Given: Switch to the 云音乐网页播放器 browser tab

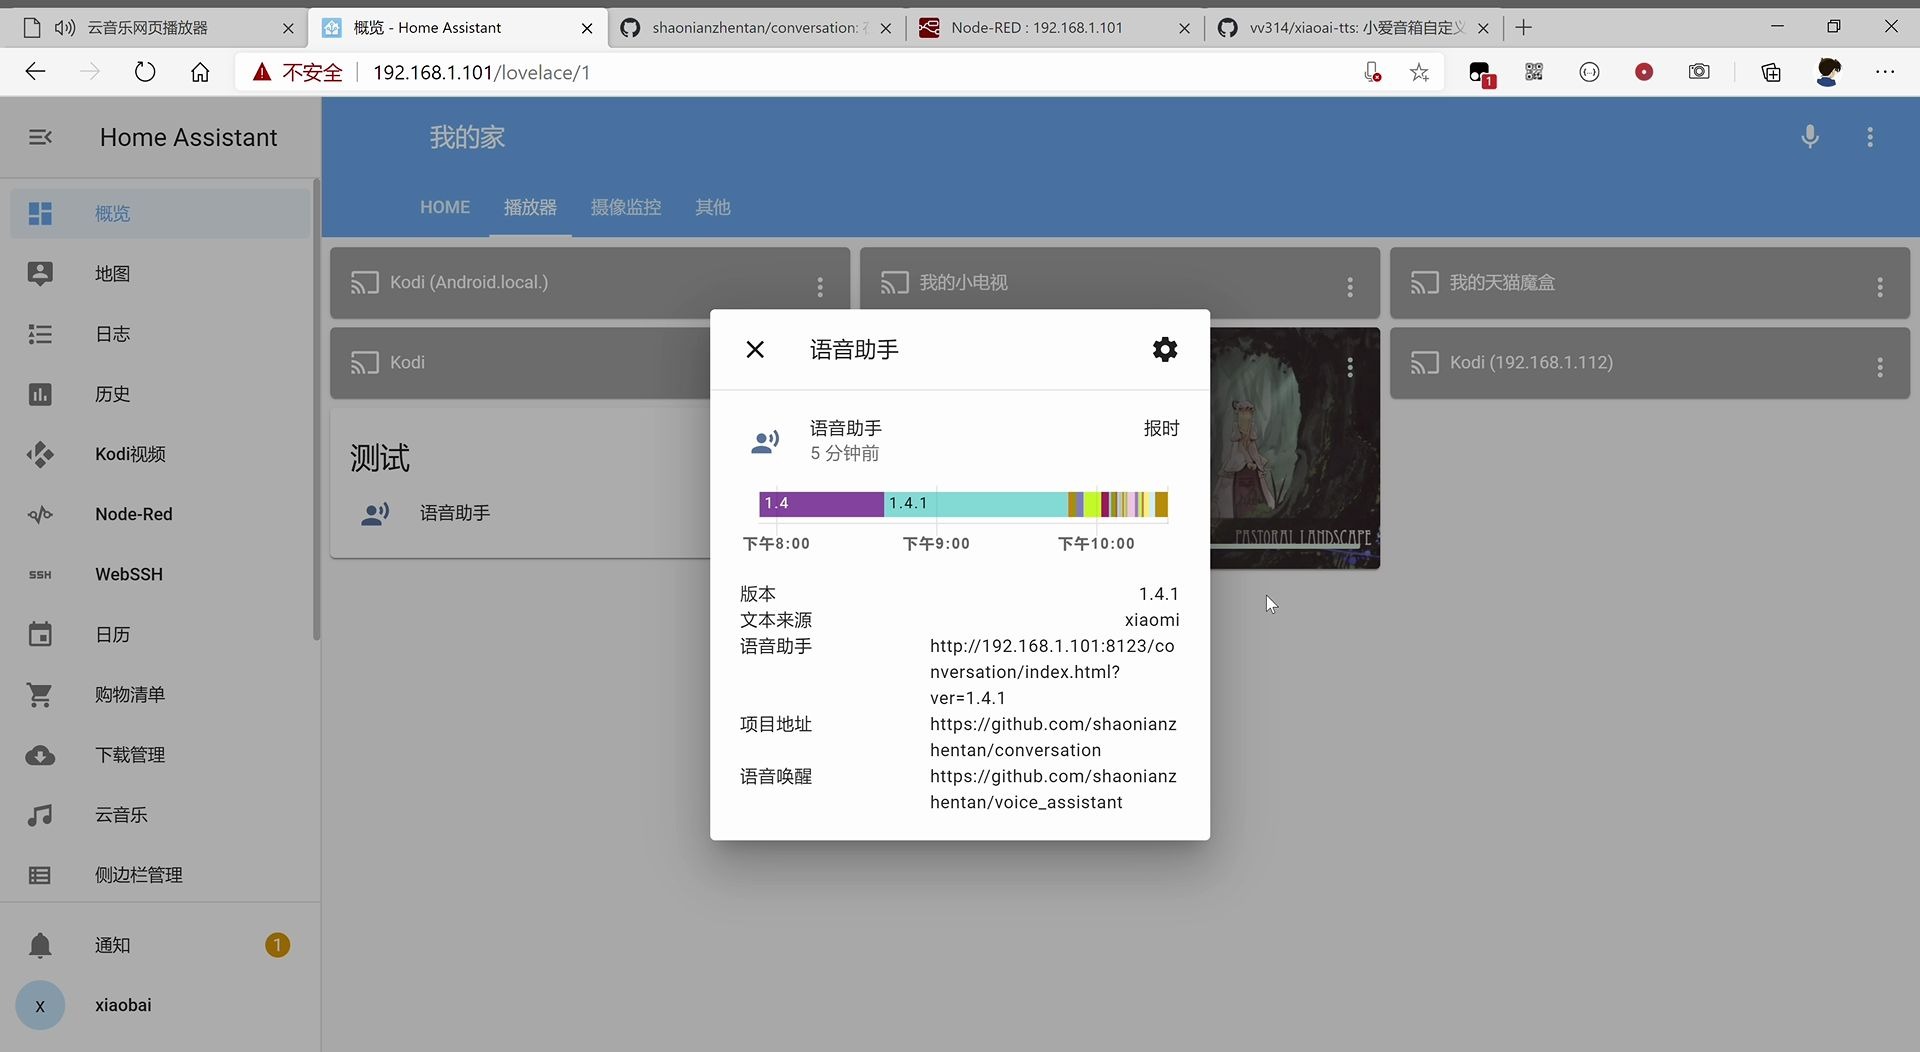Looking at the screenshot, I should click(x=148, y=28).
